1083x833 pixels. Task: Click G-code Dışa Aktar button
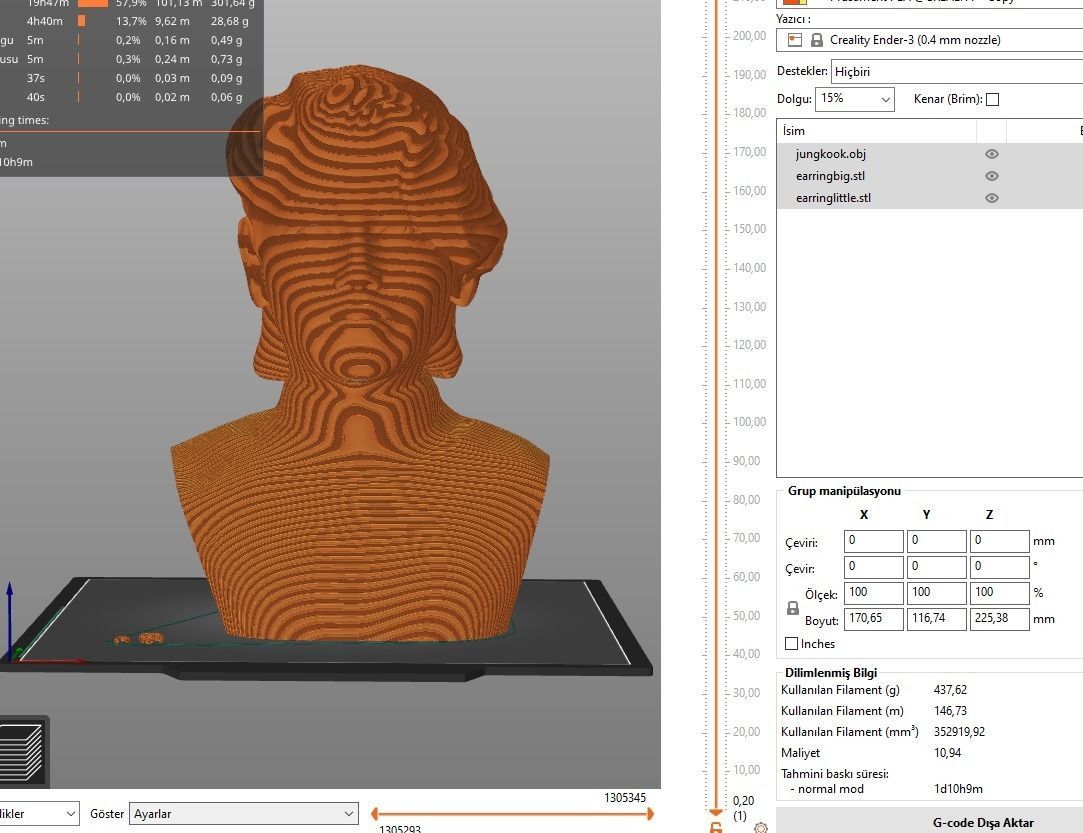(x=930, y=821)
